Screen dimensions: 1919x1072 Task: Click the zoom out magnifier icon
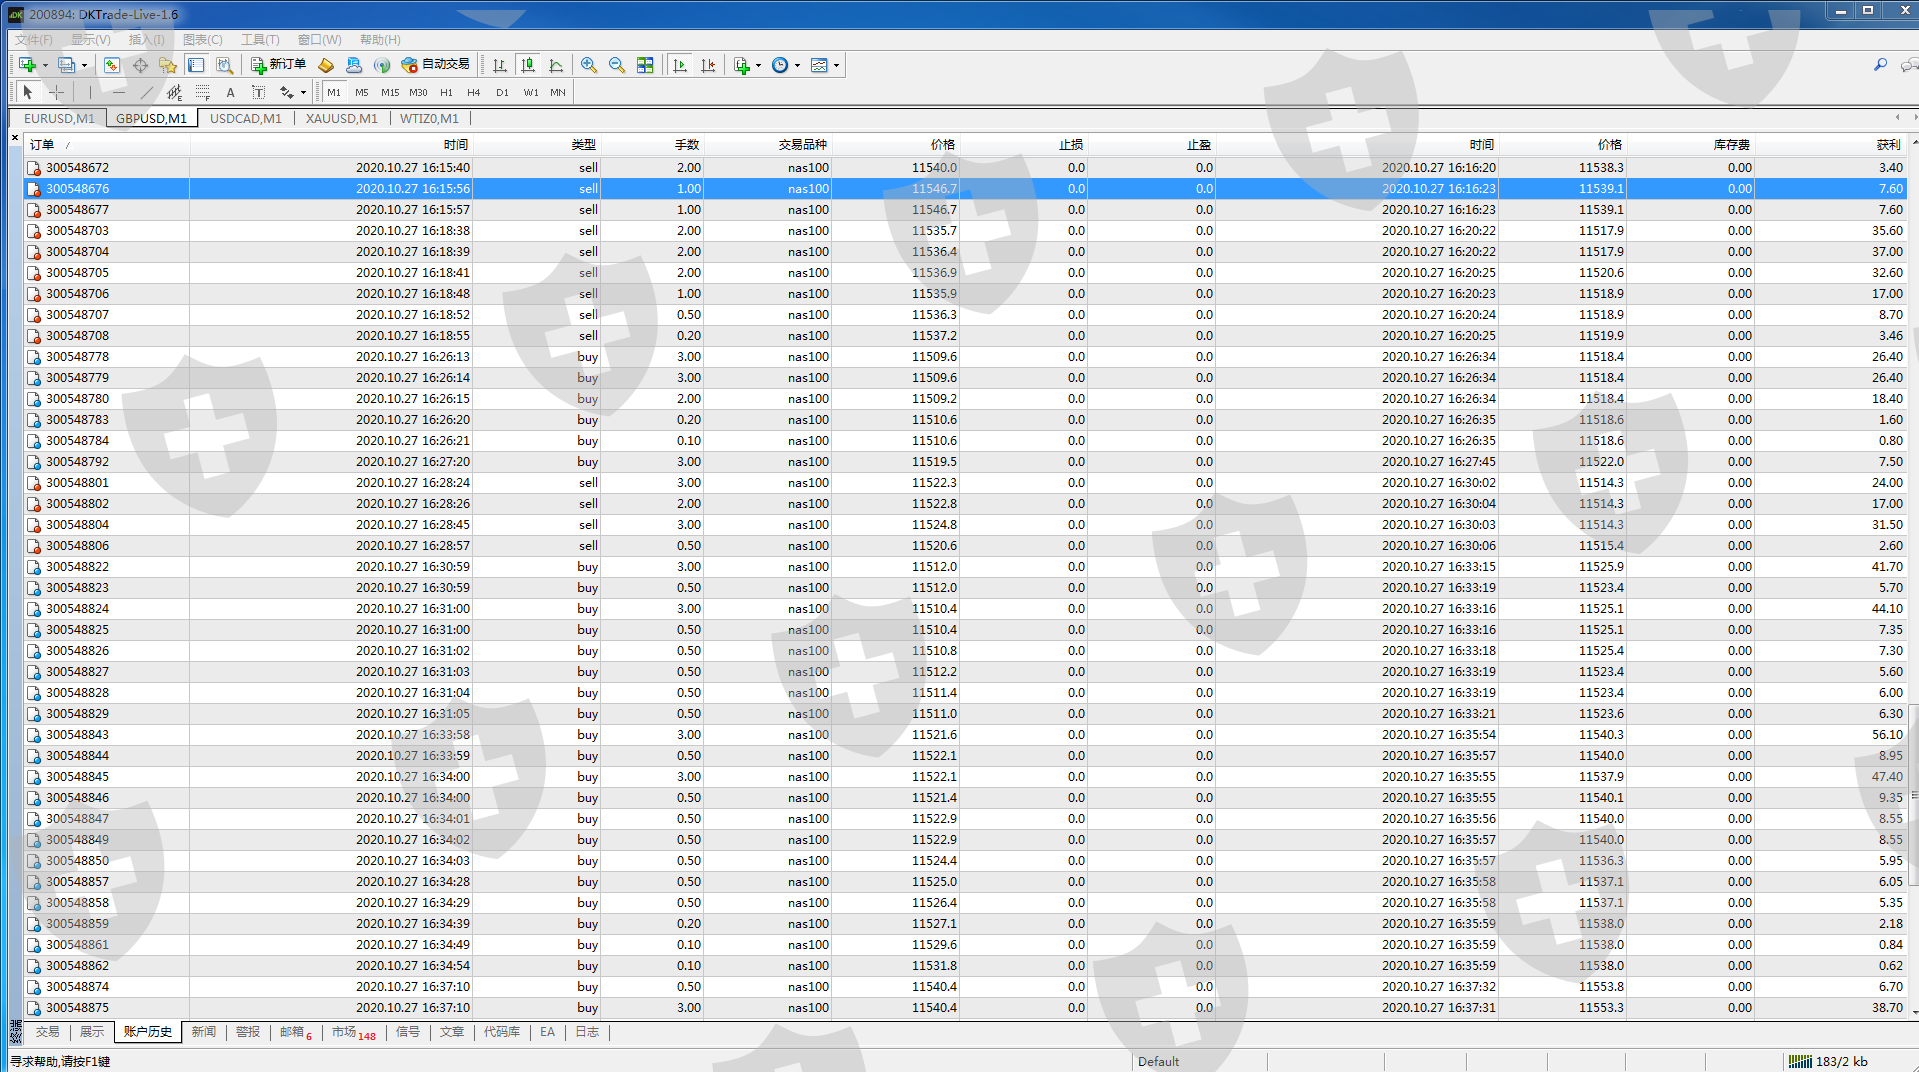click(617, 65)
